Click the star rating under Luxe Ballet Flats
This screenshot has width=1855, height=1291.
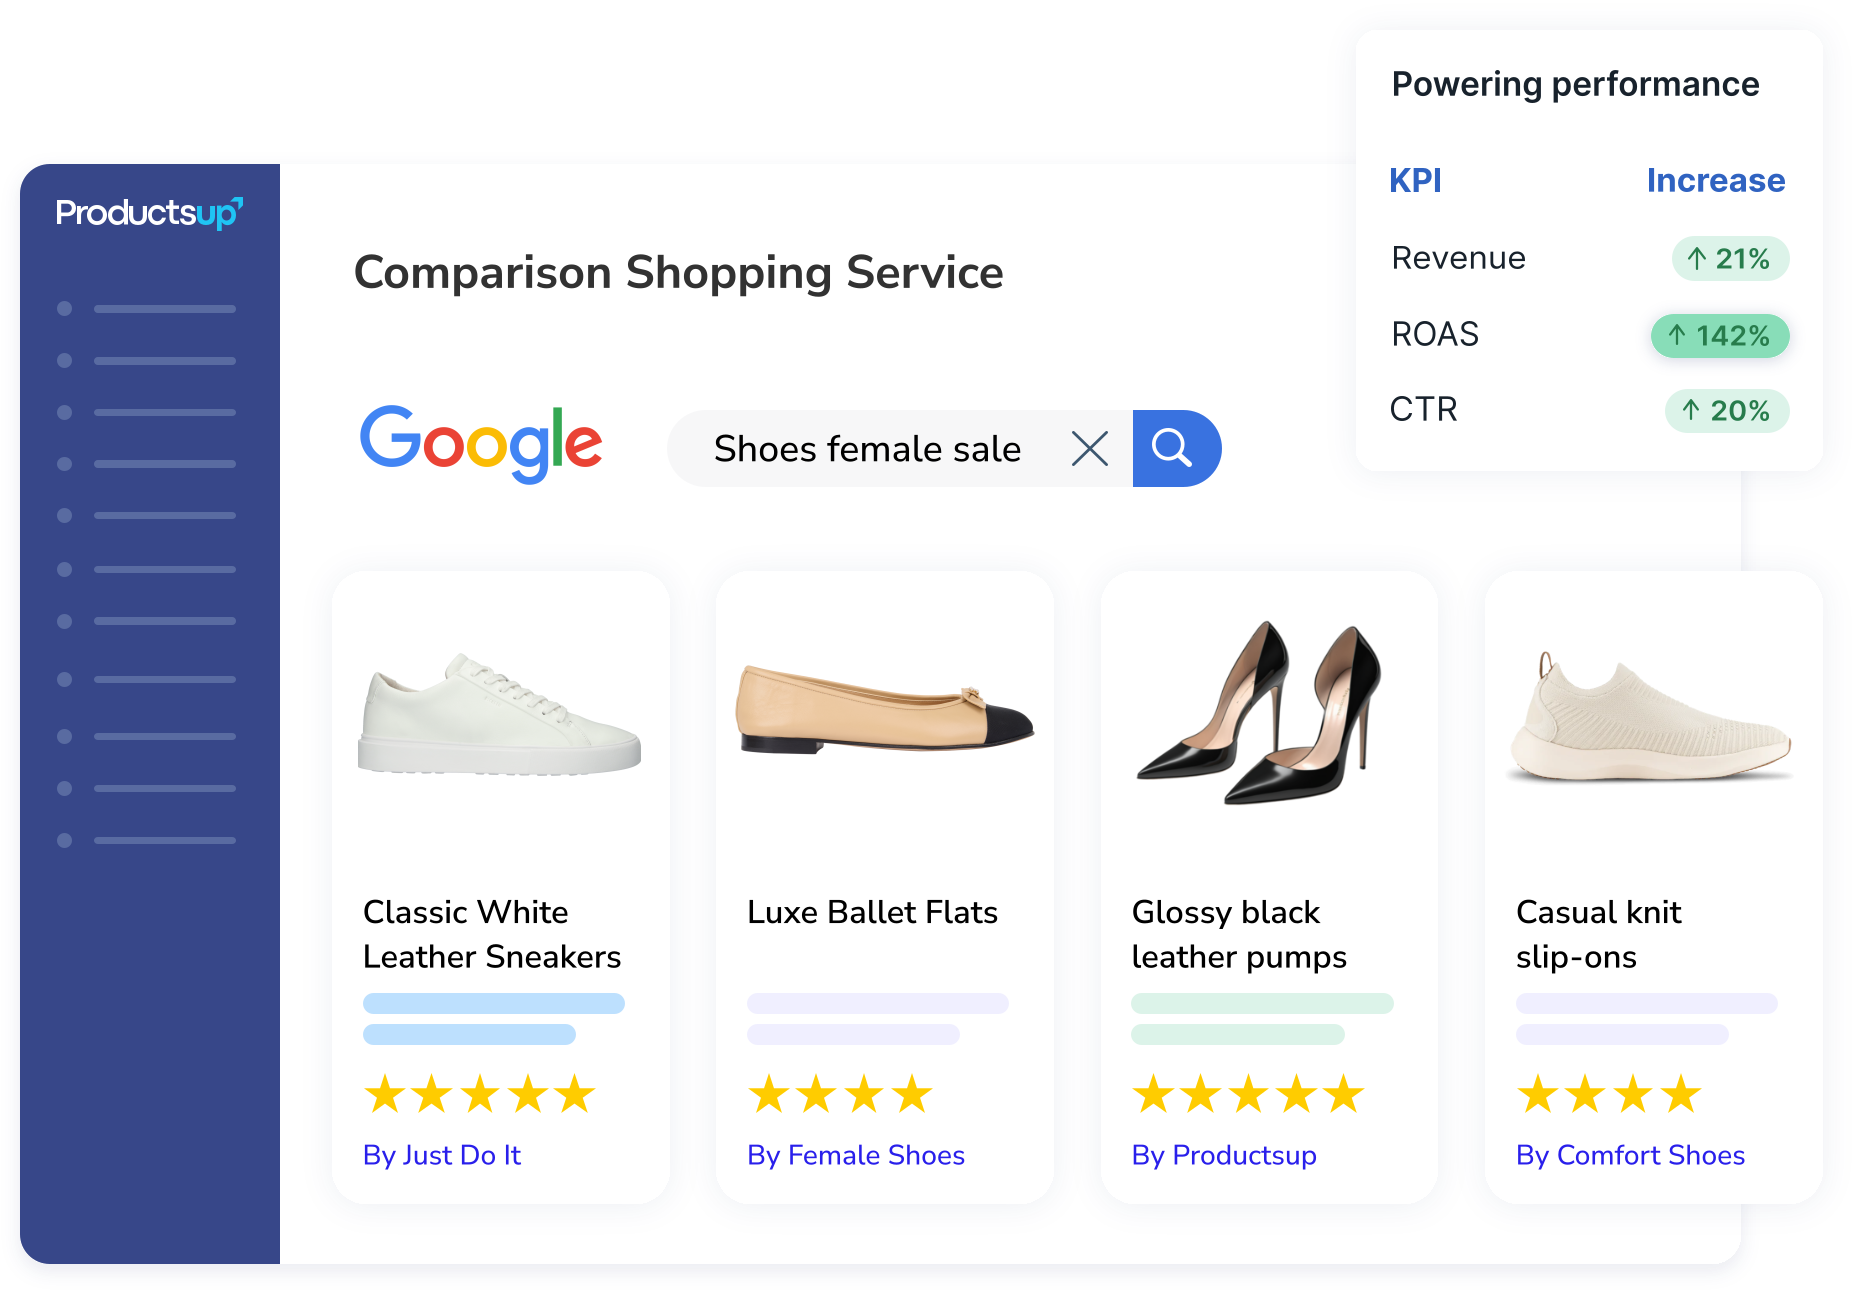tap(840, 1094)
